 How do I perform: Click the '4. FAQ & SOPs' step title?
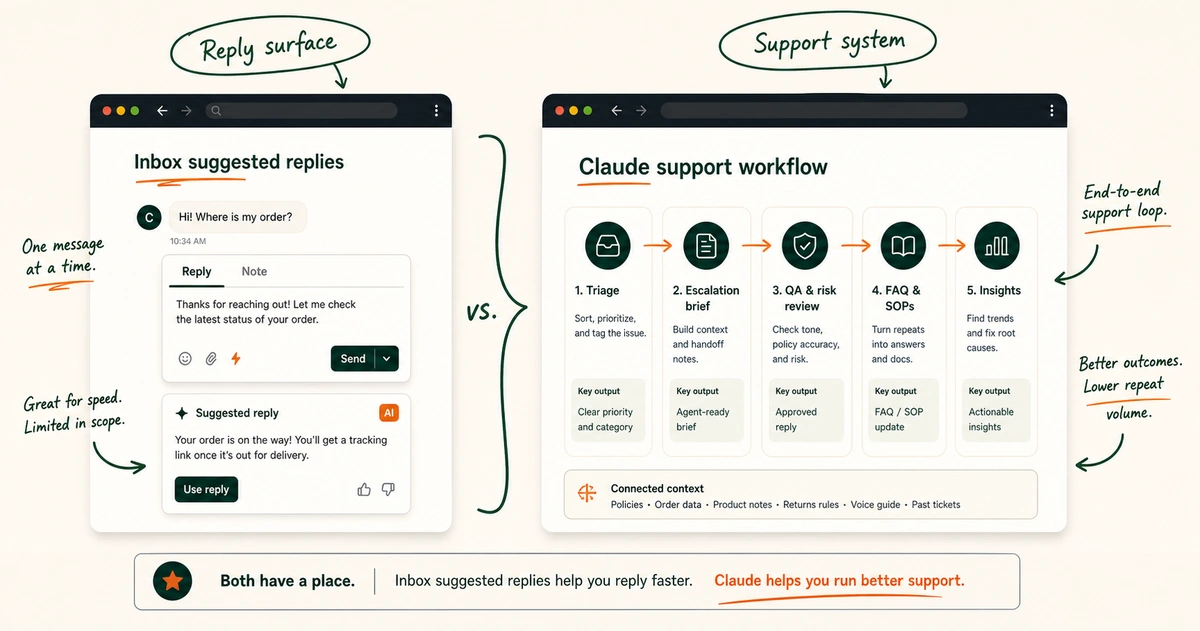pos(896,298)
